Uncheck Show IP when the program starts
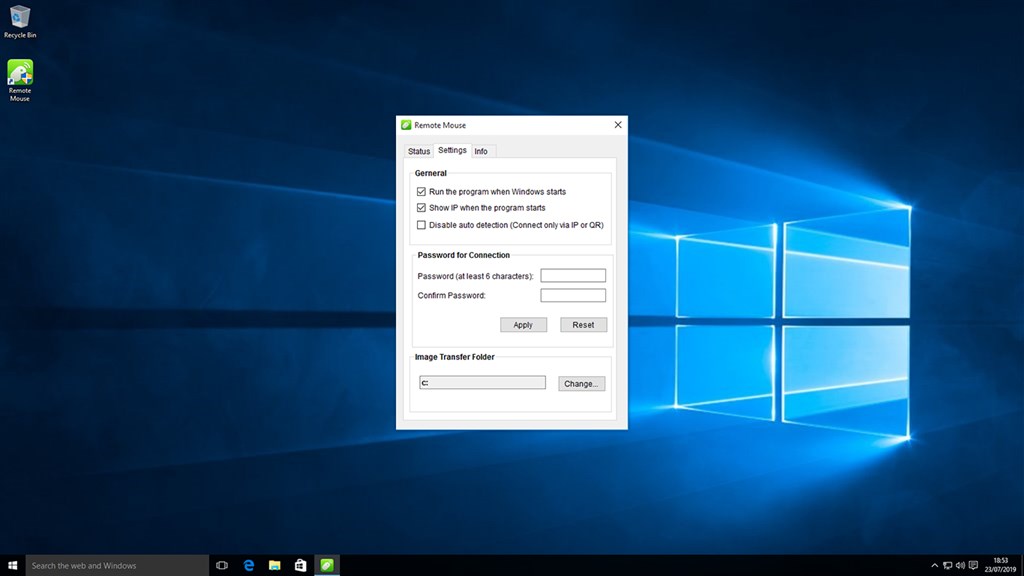 (x=421, y=208)
